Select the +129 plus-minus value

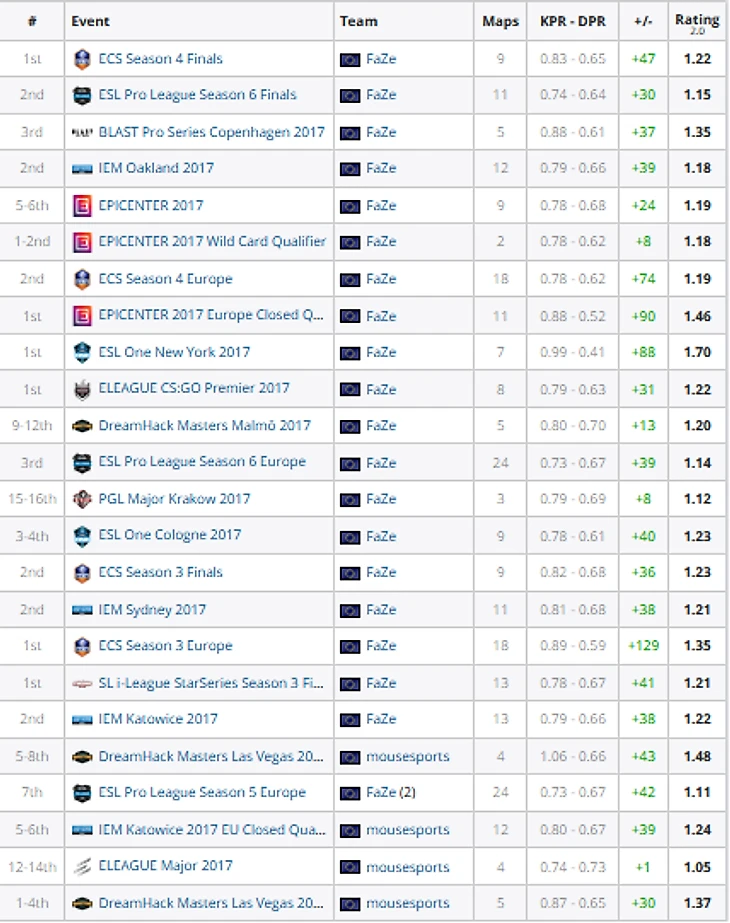643,646
